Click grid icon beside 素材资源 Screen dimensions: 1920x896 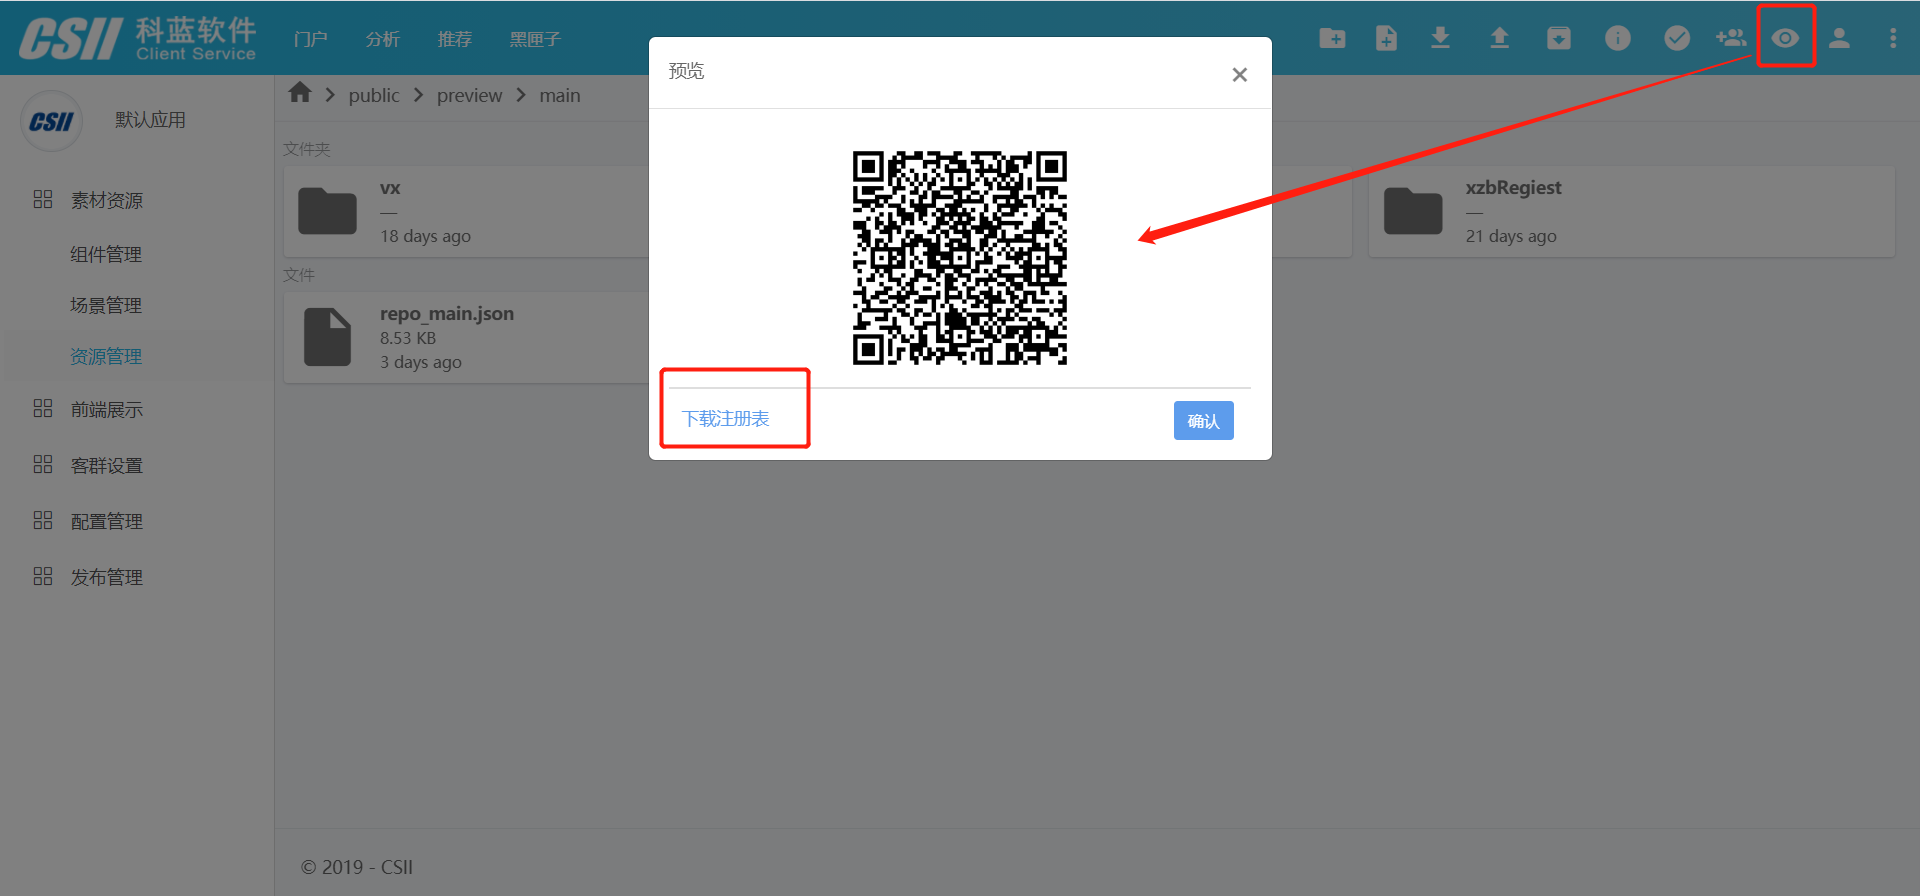43,199
